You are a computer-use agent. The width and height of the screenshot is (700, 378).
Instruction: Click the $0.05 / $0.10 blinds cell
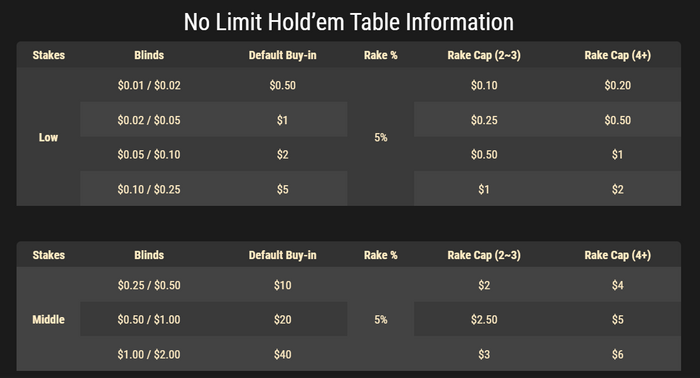[x=149, y=154]
